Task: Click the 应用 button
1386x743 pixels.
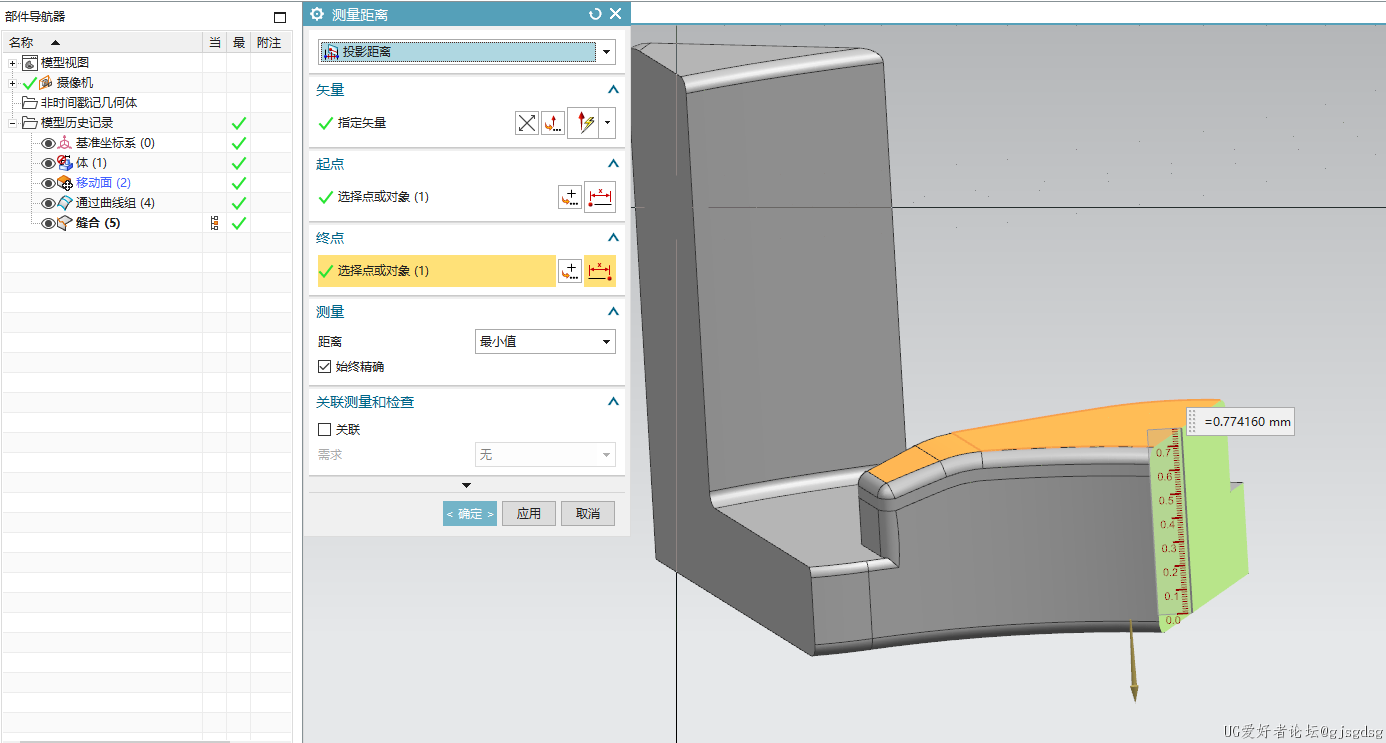Action: tap(529, 514)
